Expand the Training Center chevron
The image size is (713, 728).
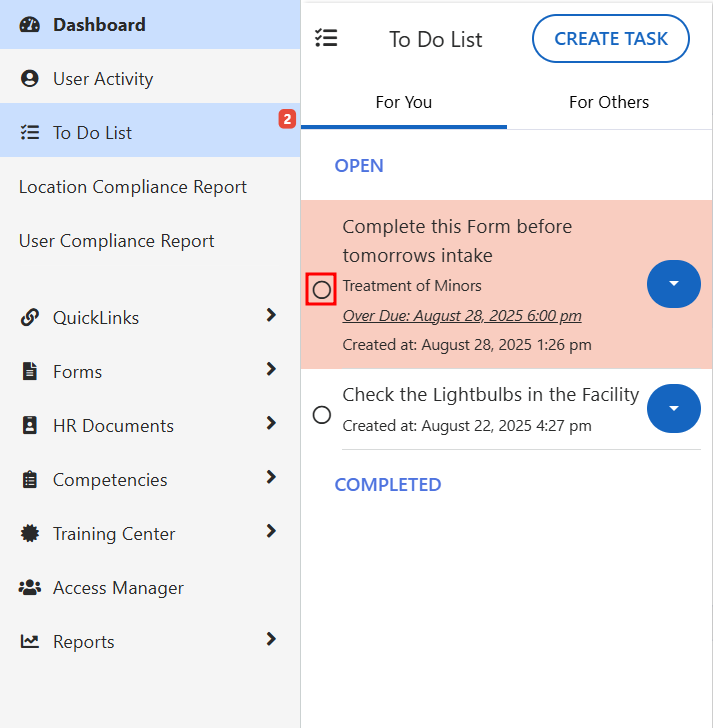tap(270, 532)
